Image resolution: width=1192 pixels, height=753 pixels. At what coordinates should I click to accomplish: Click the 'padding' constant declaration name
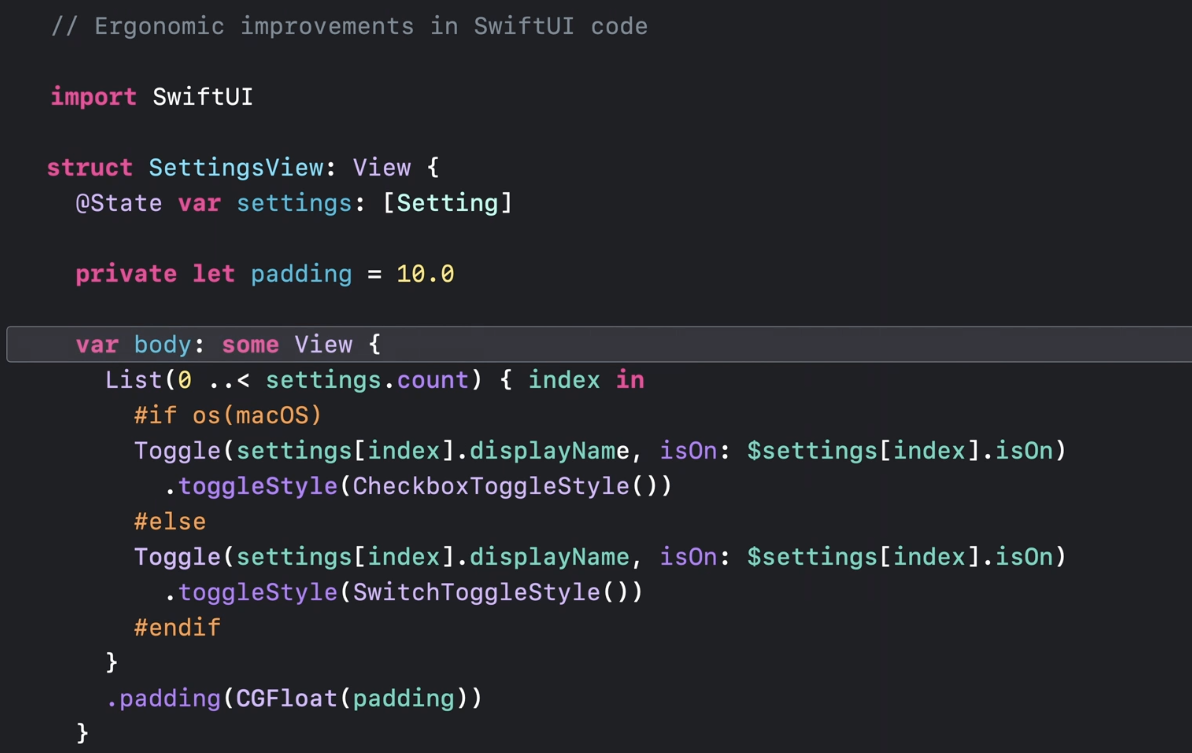point(302,274)
